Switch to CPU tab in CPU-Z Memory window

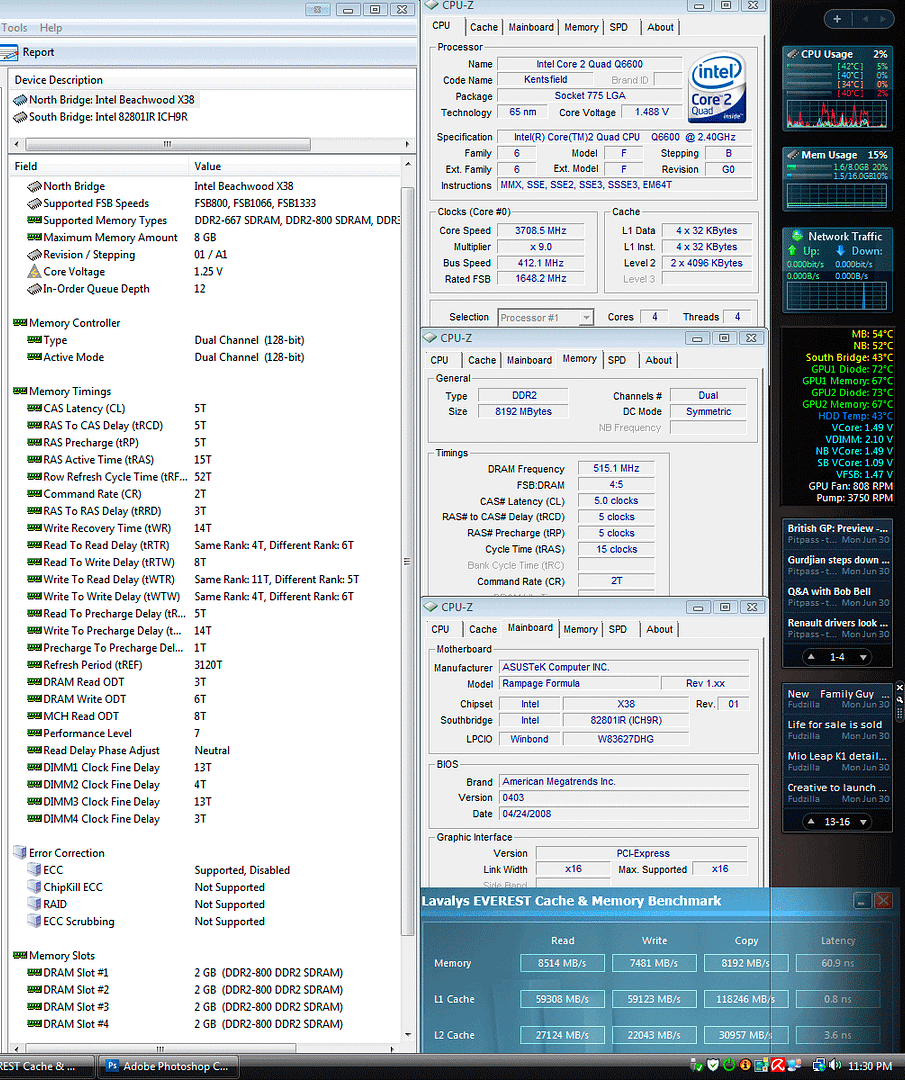click(439, 360)
